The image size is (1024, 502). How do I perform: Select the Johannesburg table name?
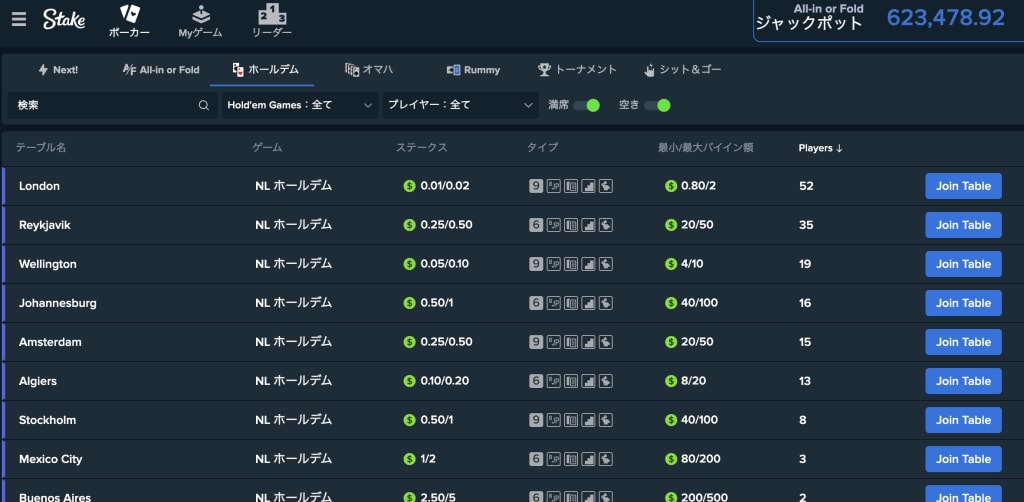click(57, 304)
